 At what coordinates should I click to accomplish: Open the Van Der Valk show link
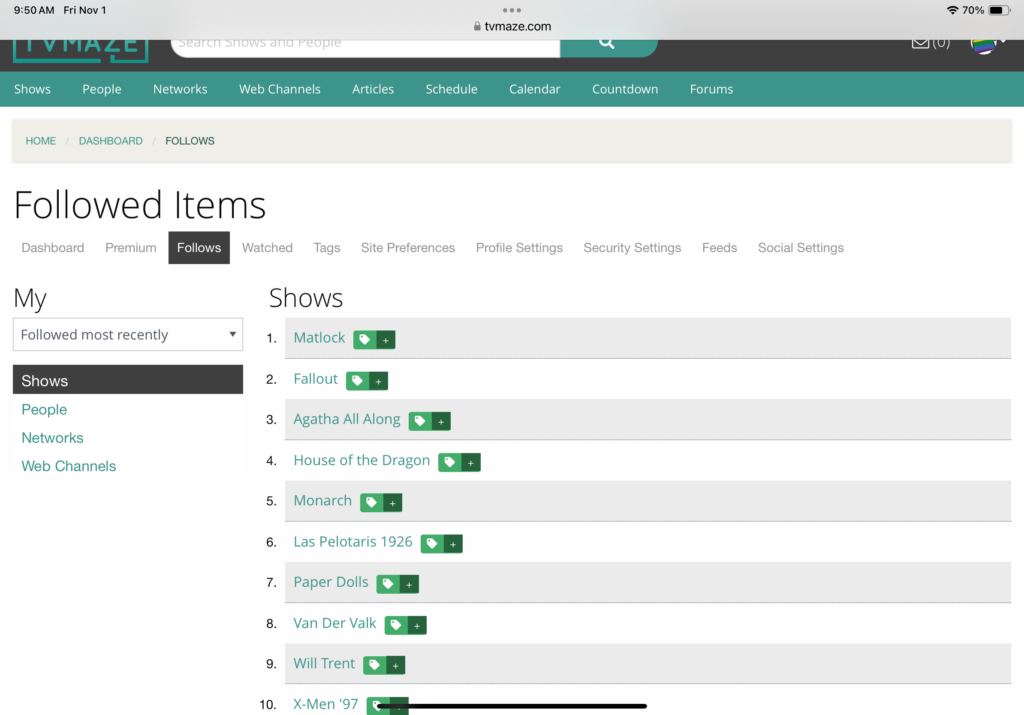pos(334,623)
